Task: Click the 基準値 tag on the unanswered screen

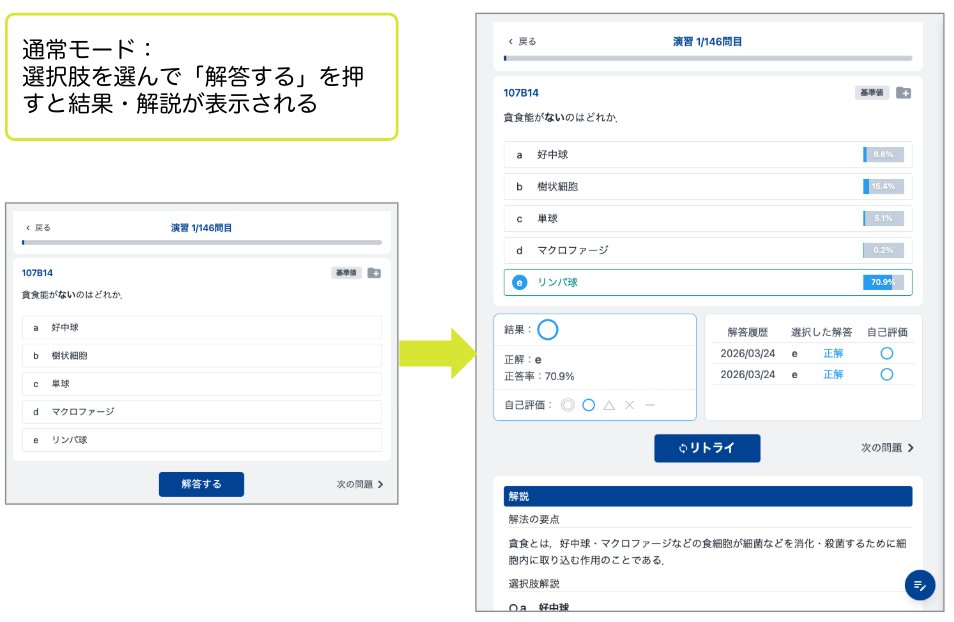Action: (346, 273)
